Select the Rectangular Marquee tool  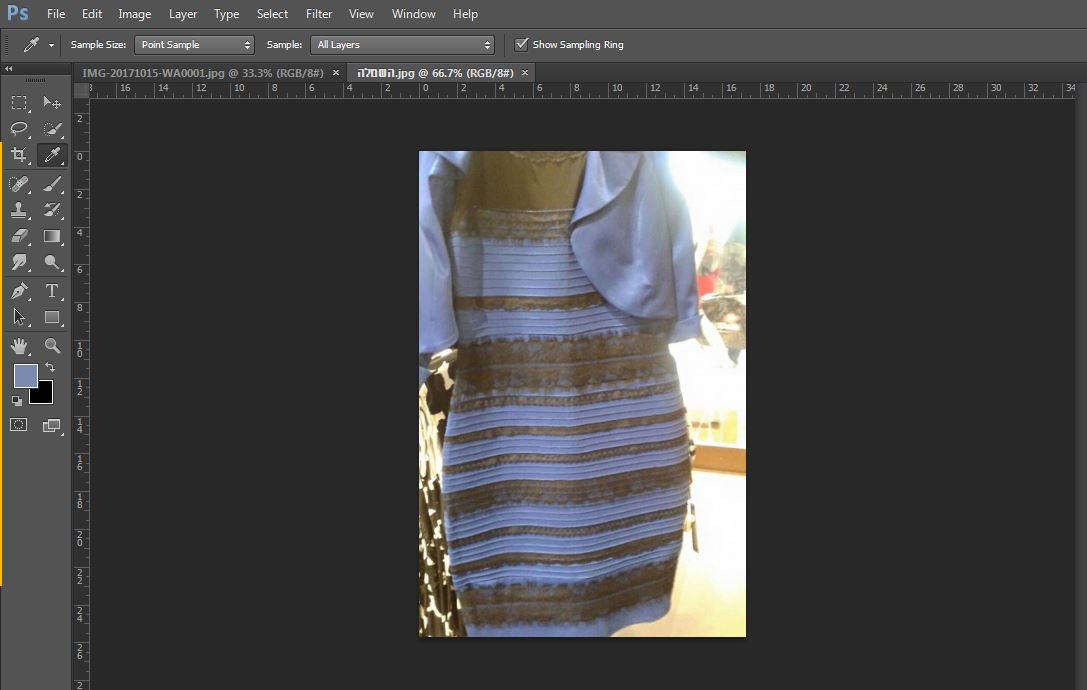coord(19,103)
